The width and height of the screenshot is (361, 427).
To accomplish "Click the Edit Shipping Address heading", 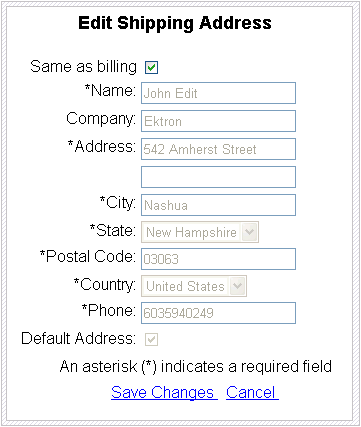I will coord(175,23).
